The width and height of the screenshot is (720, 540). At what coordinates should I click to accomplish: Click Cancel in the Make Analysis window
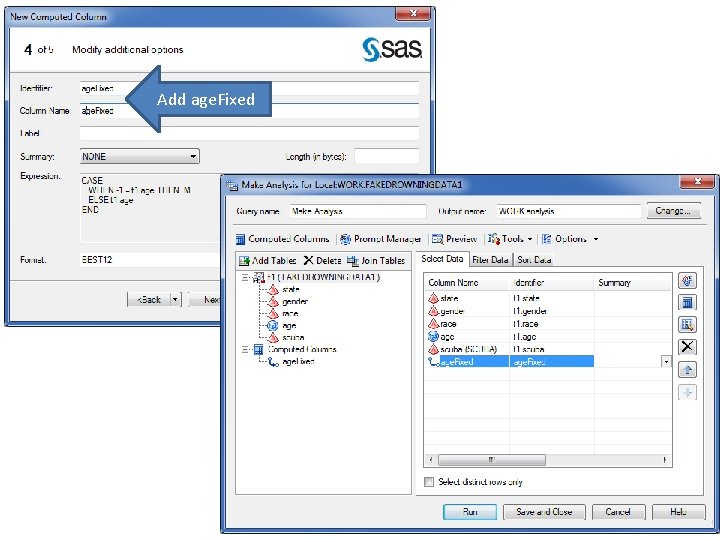tap(619, 512)
